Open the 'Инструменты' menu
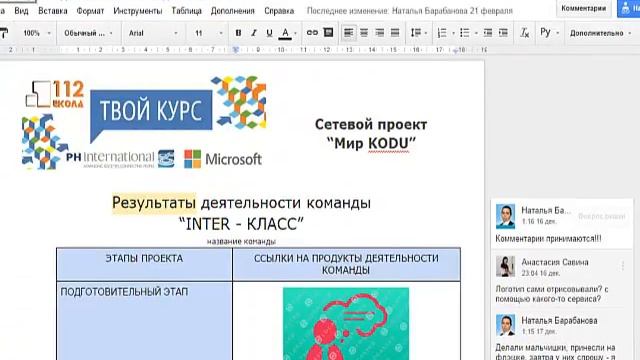The height and width of the screenshot is (360, 640). pos(138,11)
